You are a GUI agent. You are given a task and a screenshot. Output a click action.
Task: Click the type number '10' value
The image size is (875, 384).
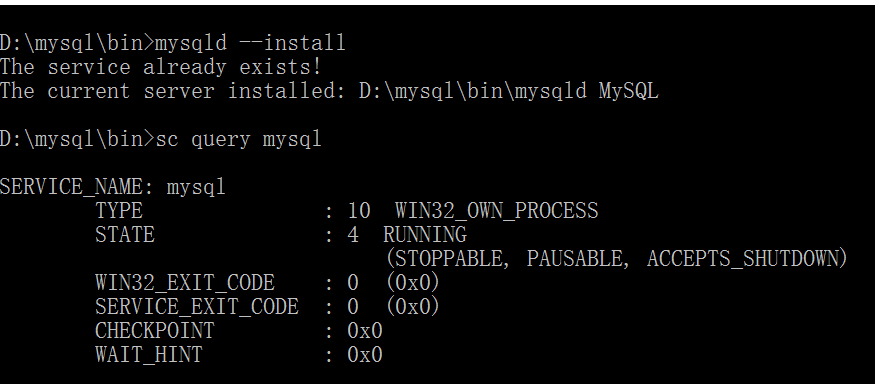coord(359,210)
